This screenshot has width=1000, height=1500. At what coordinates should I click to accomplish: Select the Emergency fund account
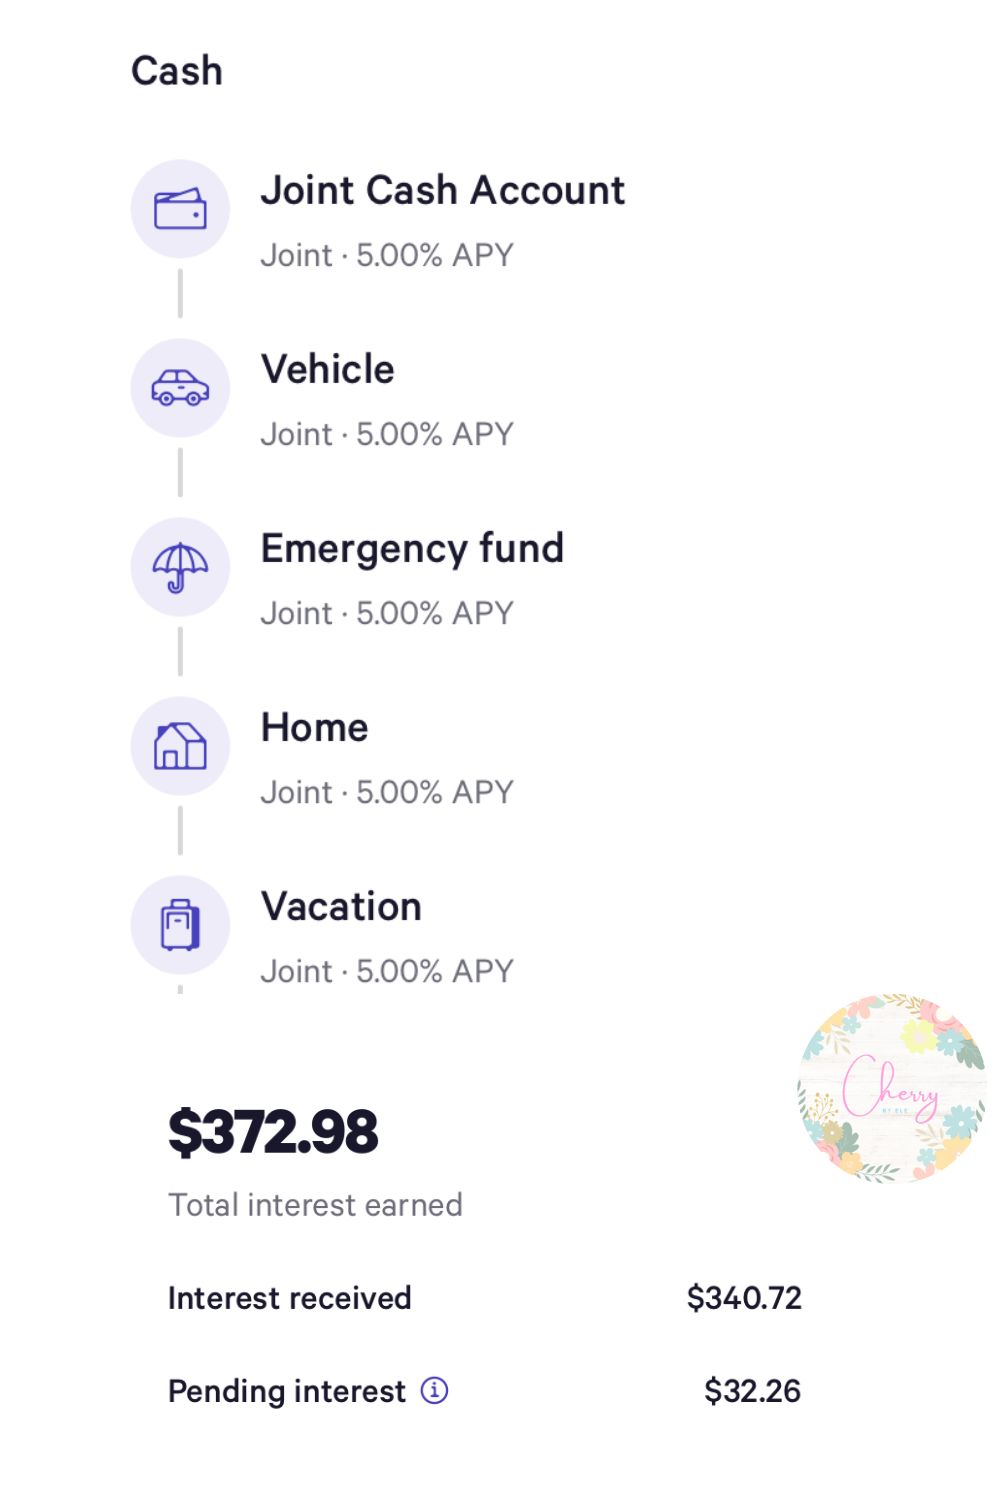tap(412, 548)
